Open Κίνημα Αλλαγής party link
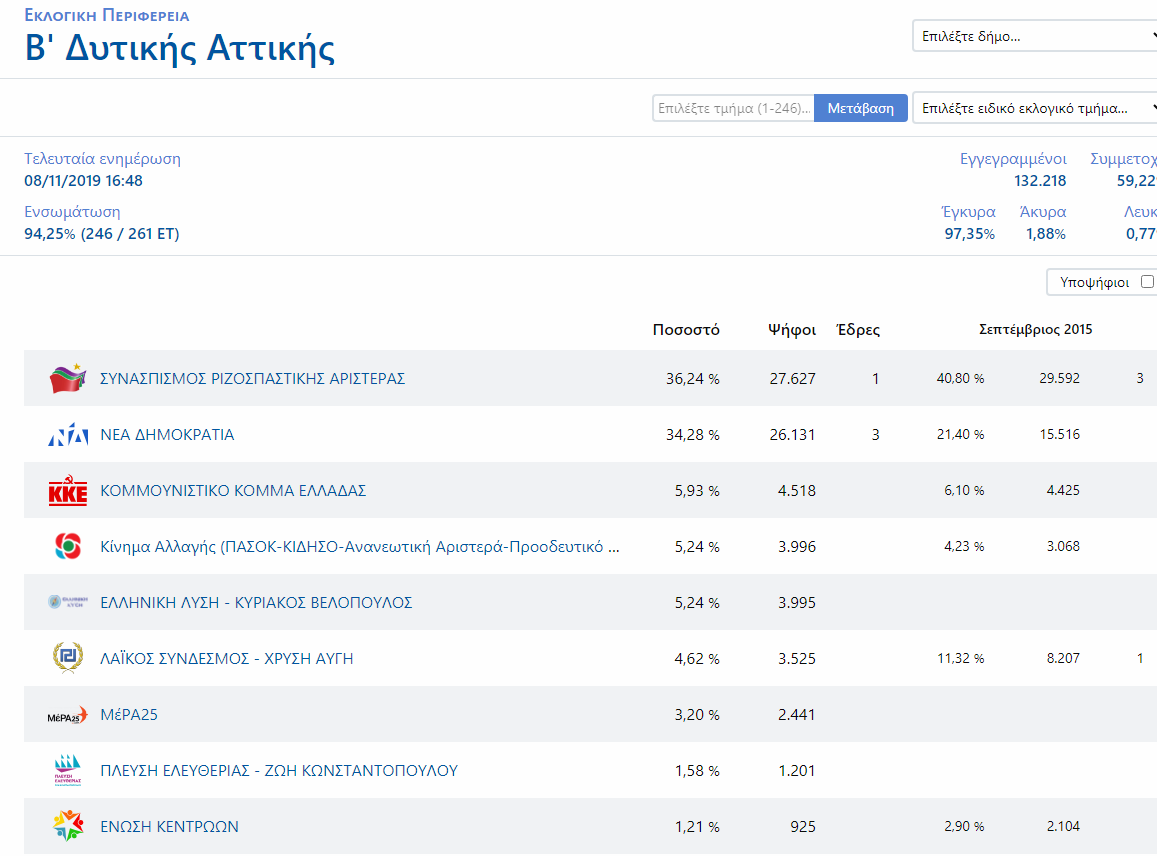 click(360, 547)
